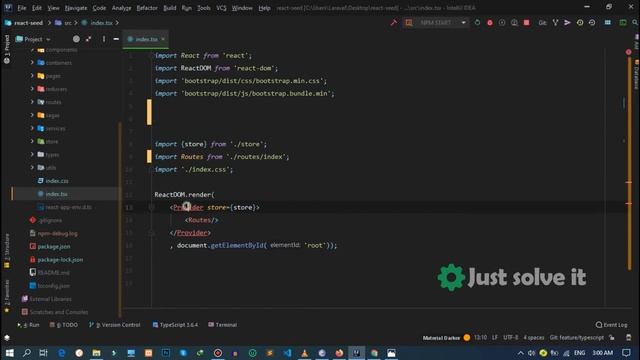This screenshot has width=640, height=360.
Task: Expand the services folder
Action: tap(32, 128)
